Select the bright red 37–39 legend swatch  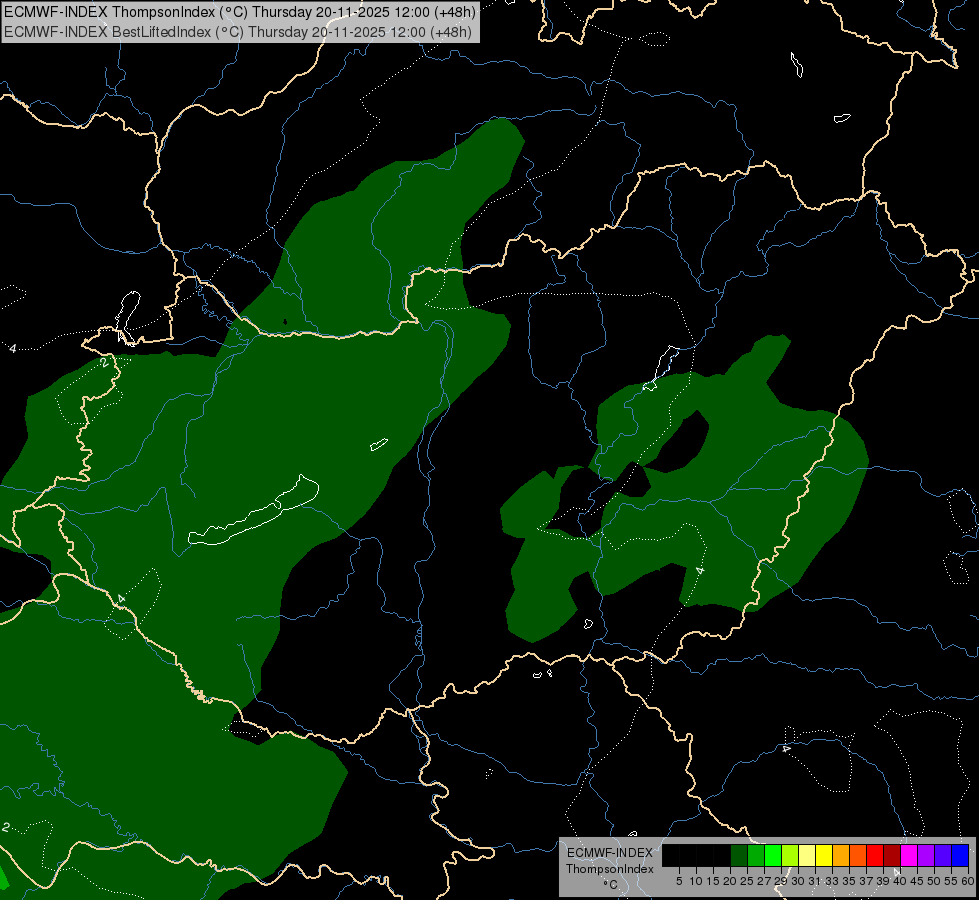(875, 856)
